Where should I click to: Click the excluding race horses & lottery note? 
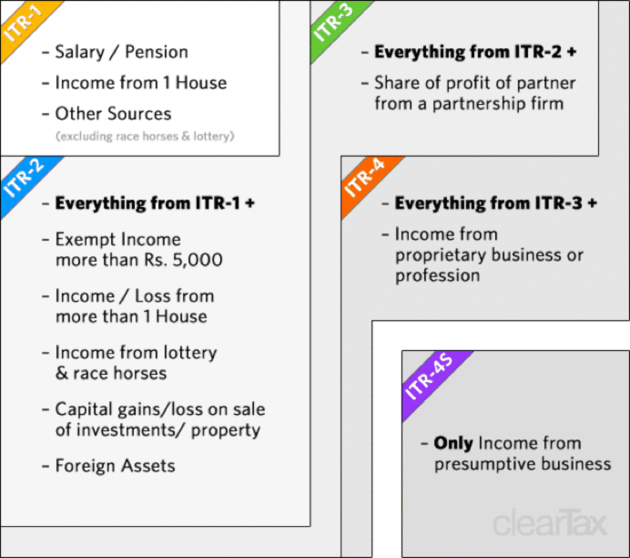pos(145,136)
